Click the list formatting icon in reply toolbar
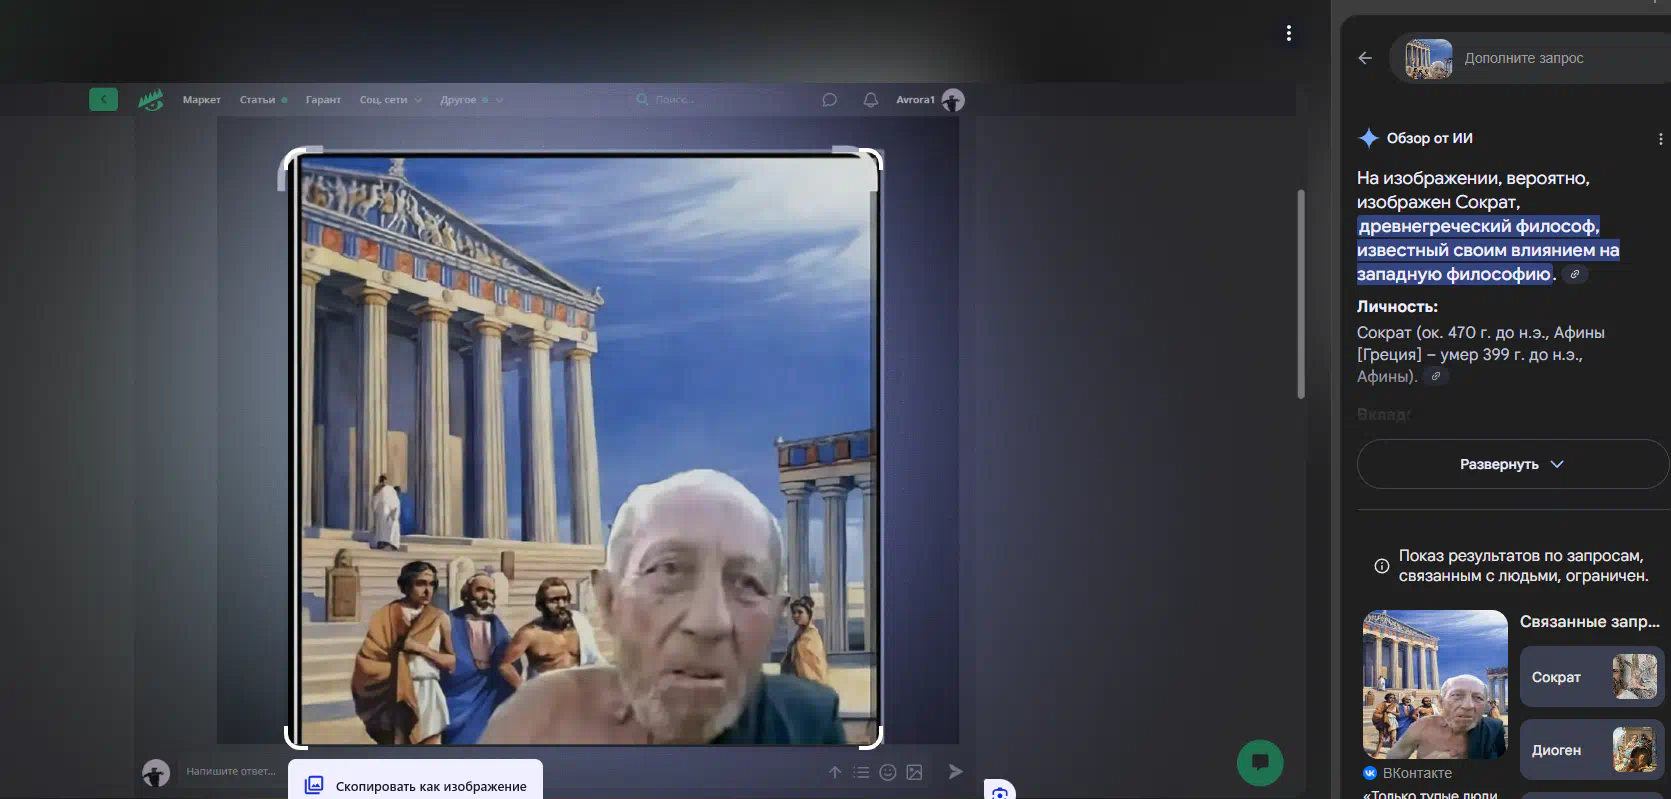The image size is (1671, 799). [x=861, y=772]
